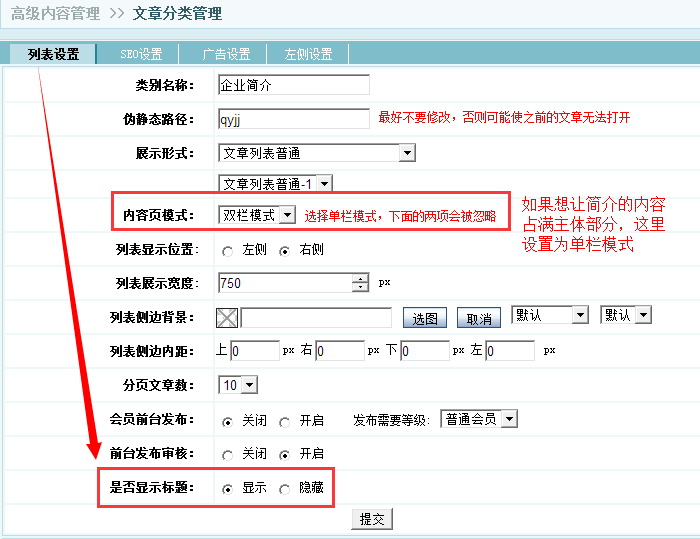Select 右侧 list display position radio
The height and width of the screenshot is (539, 700).
pyautogui.click(x=285, y=250)
